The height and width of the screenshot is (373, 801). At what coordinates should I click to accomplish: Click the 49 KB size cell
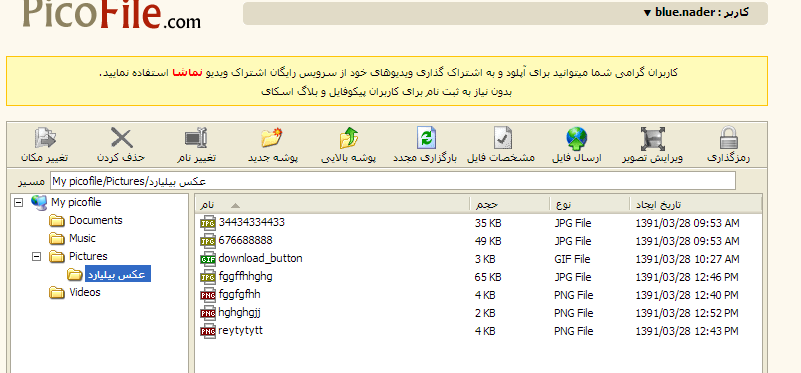click(488, 241)
